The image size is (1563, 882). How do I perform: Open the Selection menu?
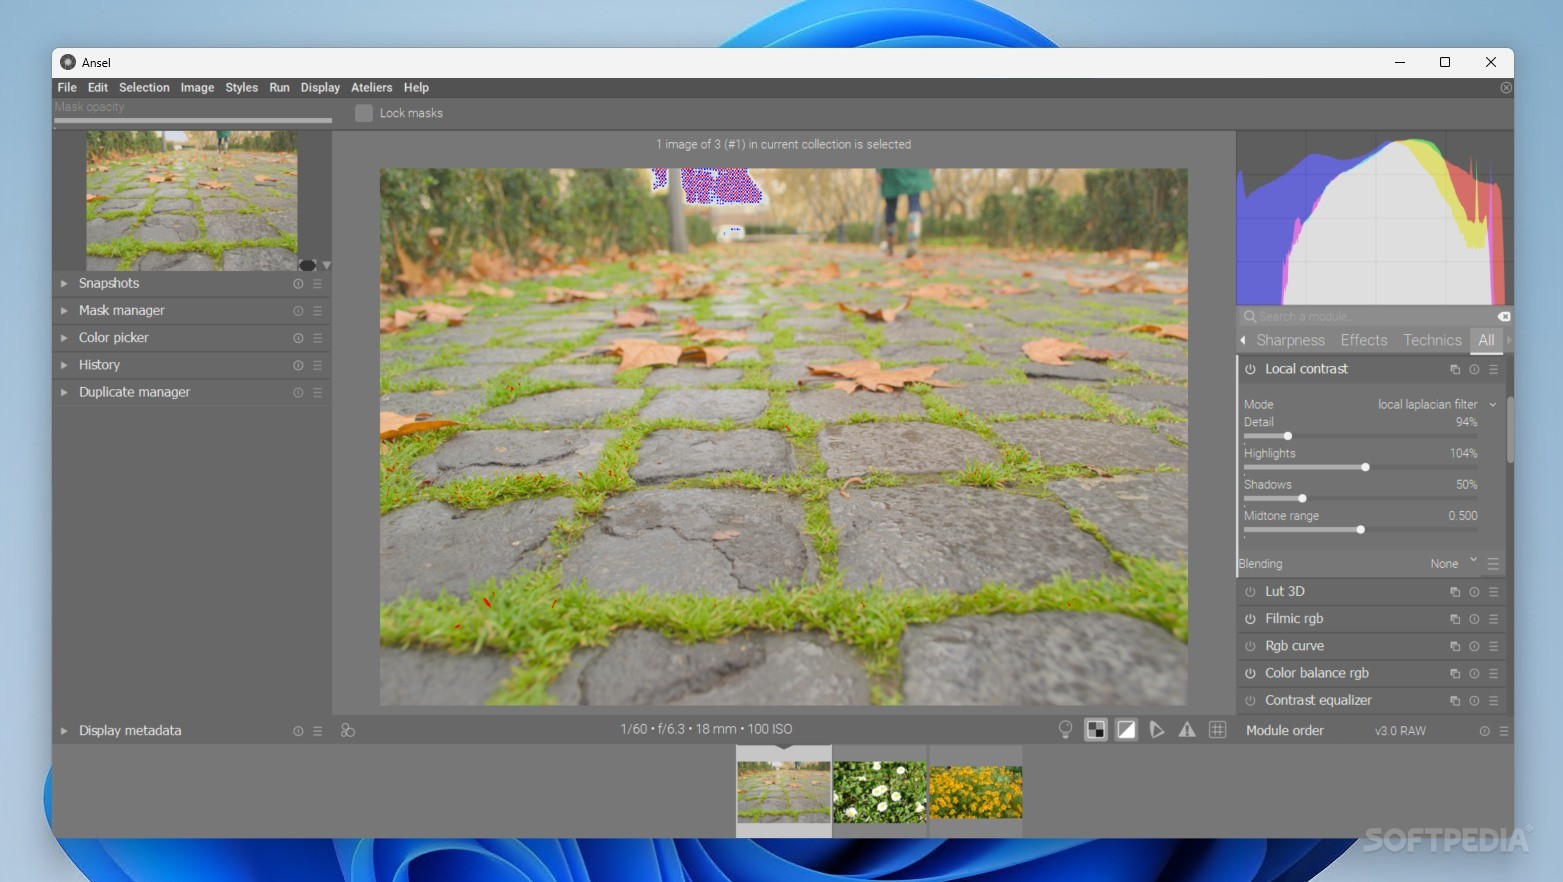[144, 88]
